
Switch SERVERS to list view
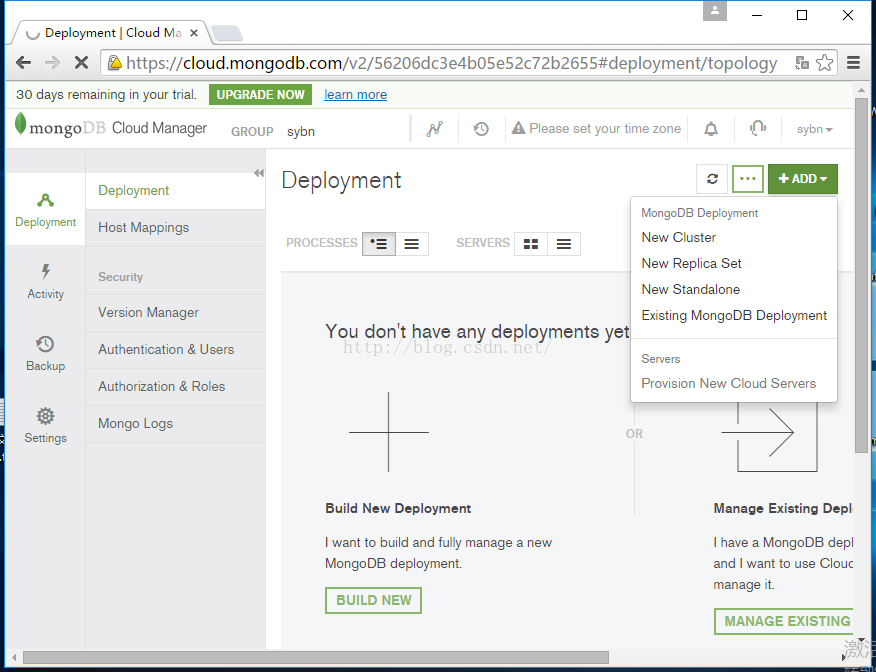tap(564, 244)
